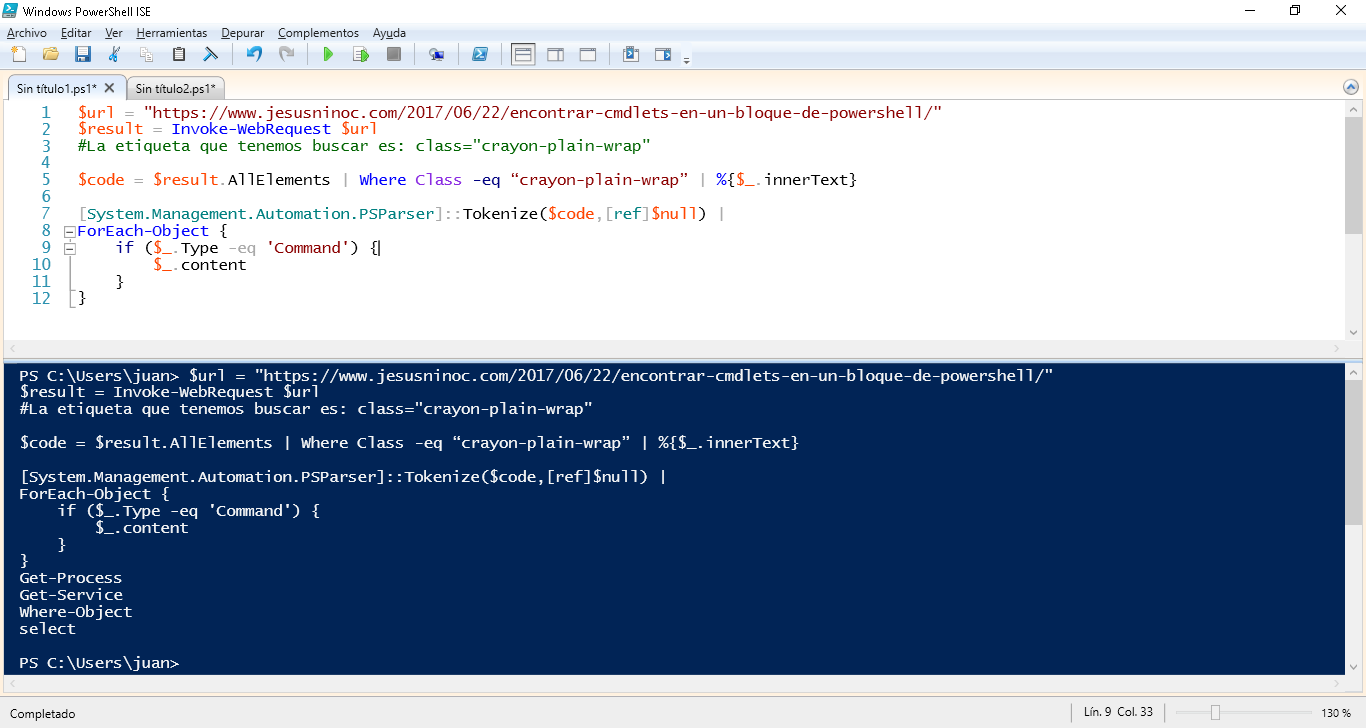
Task: Toggle Show Script Pane Top layout
Action: pos(522,54)
